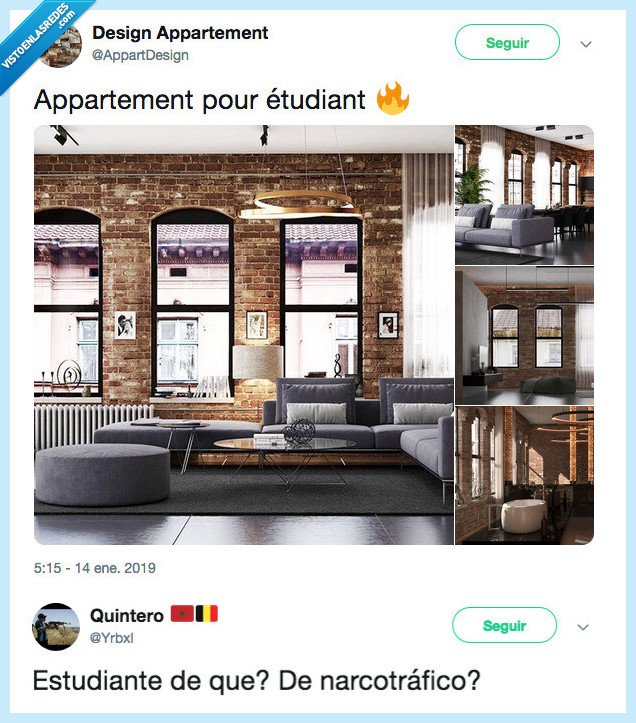Click Quintero's profile avatar
The width and height of the screenshot is (636, 723).
56,626
